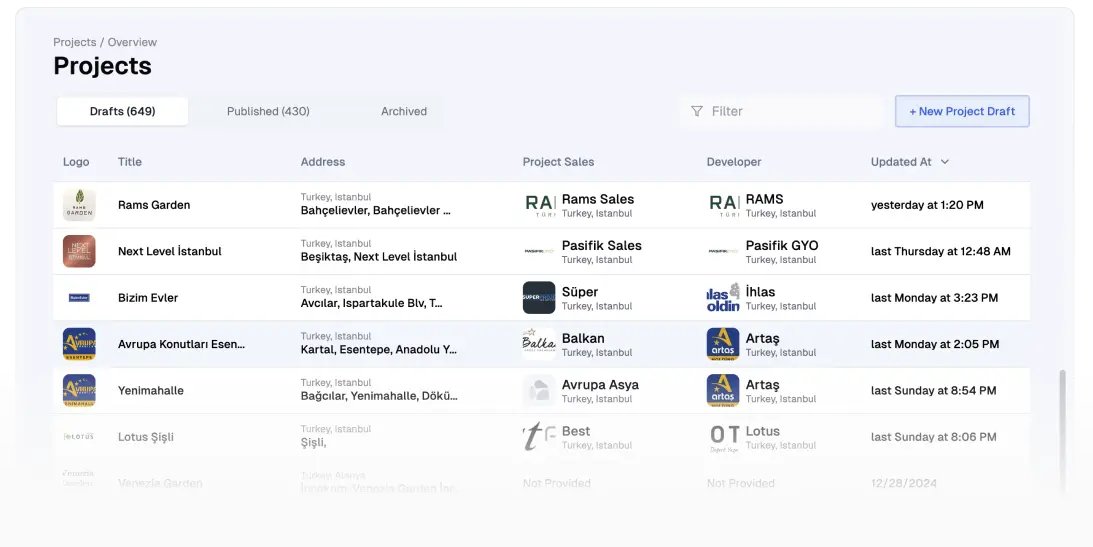
Task: Click the Süper sales logo icon
Action: [x=539, y=298]
